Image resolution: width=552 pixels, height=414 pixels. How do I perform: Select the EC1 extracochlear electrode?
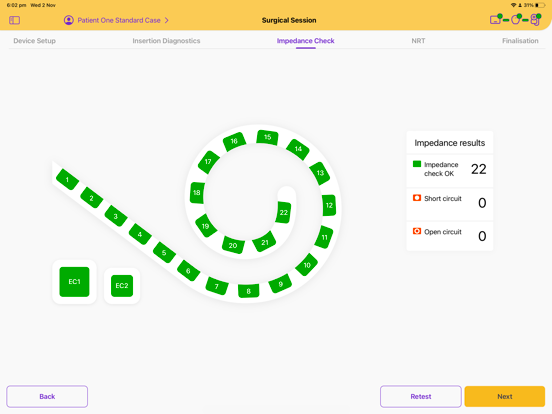pos(74,282)
